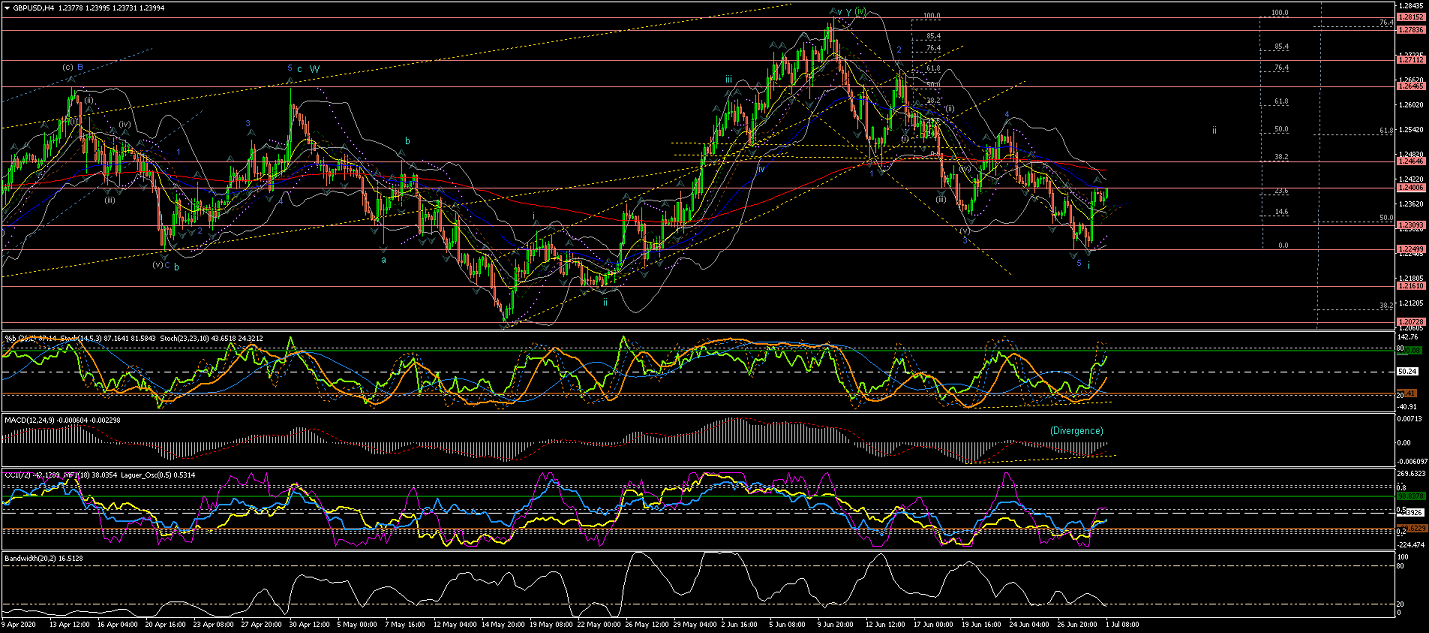This screenshot has width=1429, height=633.
Task: Select the large cyan W wave label
Action: click(x=314, y=69)
